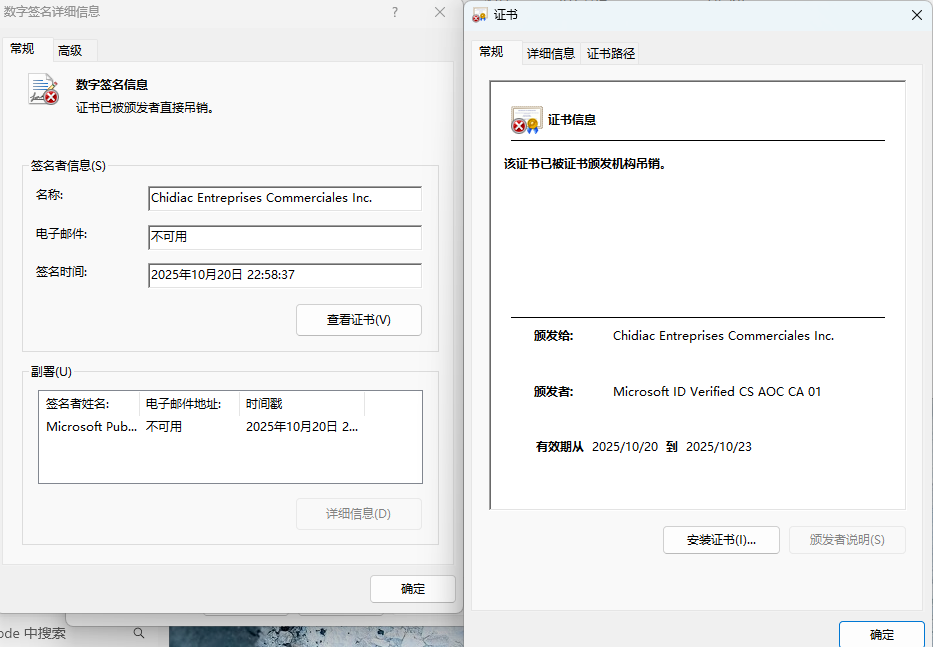Image resolution: width=933 pixels, height=647 pixels.
Task: Close the digital signature details dialog
Action: click(440, 12)
